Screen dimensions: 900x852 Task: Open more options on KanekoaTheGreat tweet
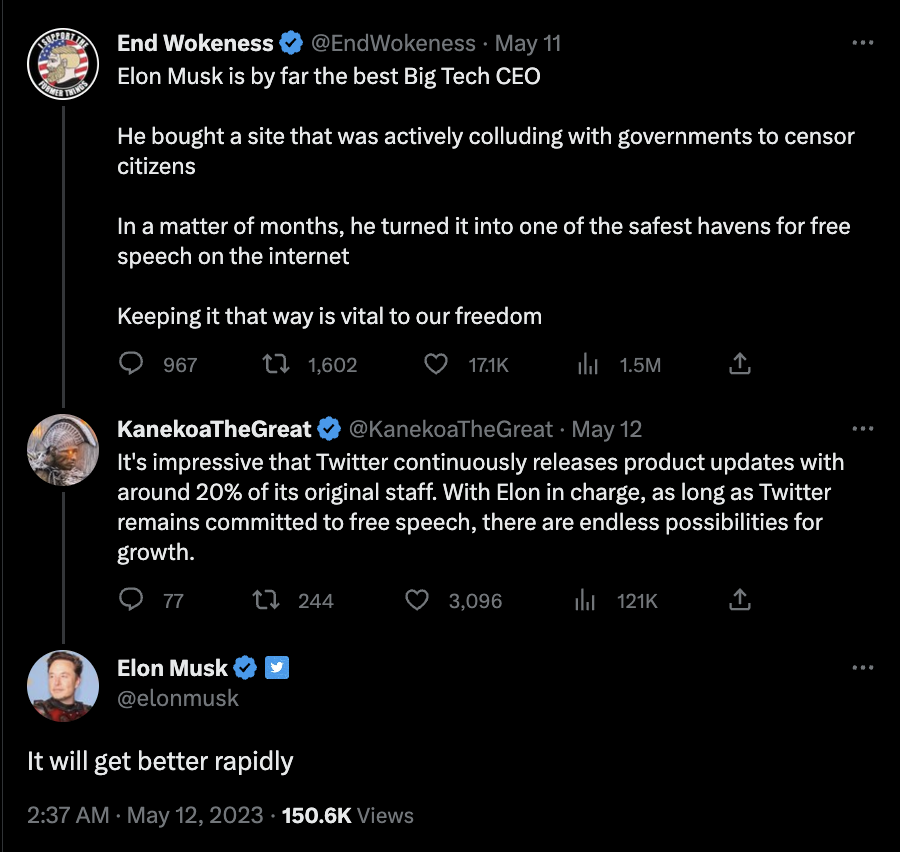(x=862, y=429)
